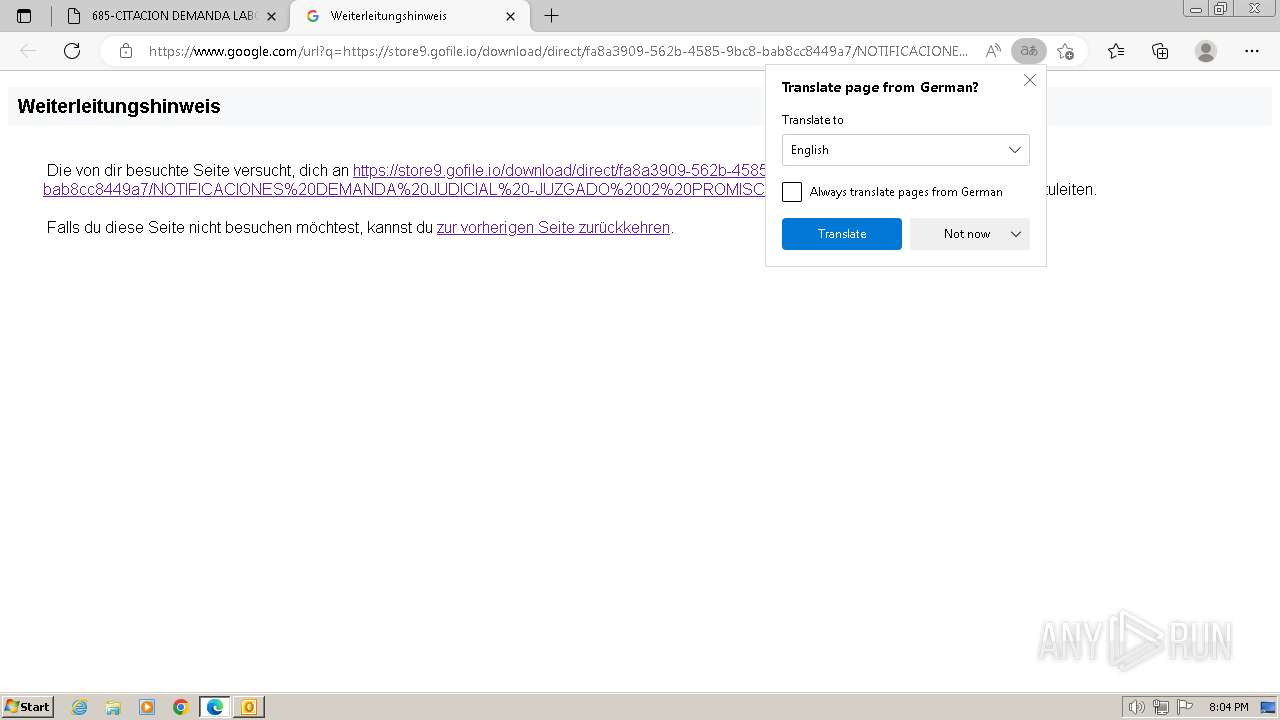Screen dimensions: 1280x720
Task: Open the Translate to language dropdown
Action: point(905,150)
